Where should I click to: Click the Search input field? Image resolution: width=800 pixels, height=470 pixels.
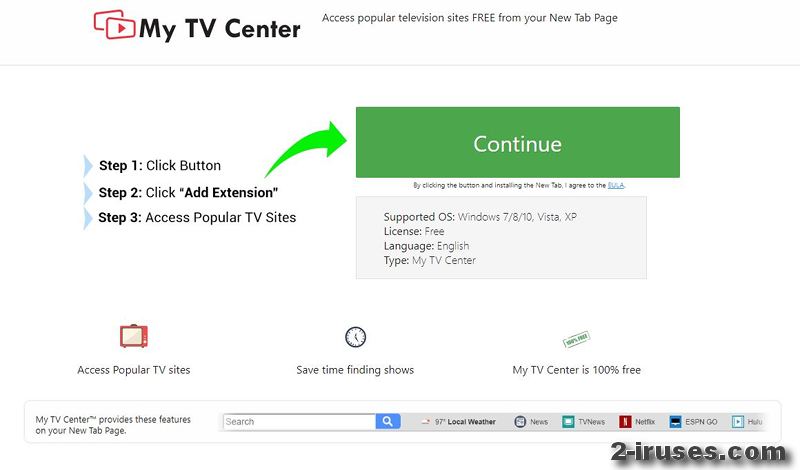pyautogui.click(x=299, y=422)
